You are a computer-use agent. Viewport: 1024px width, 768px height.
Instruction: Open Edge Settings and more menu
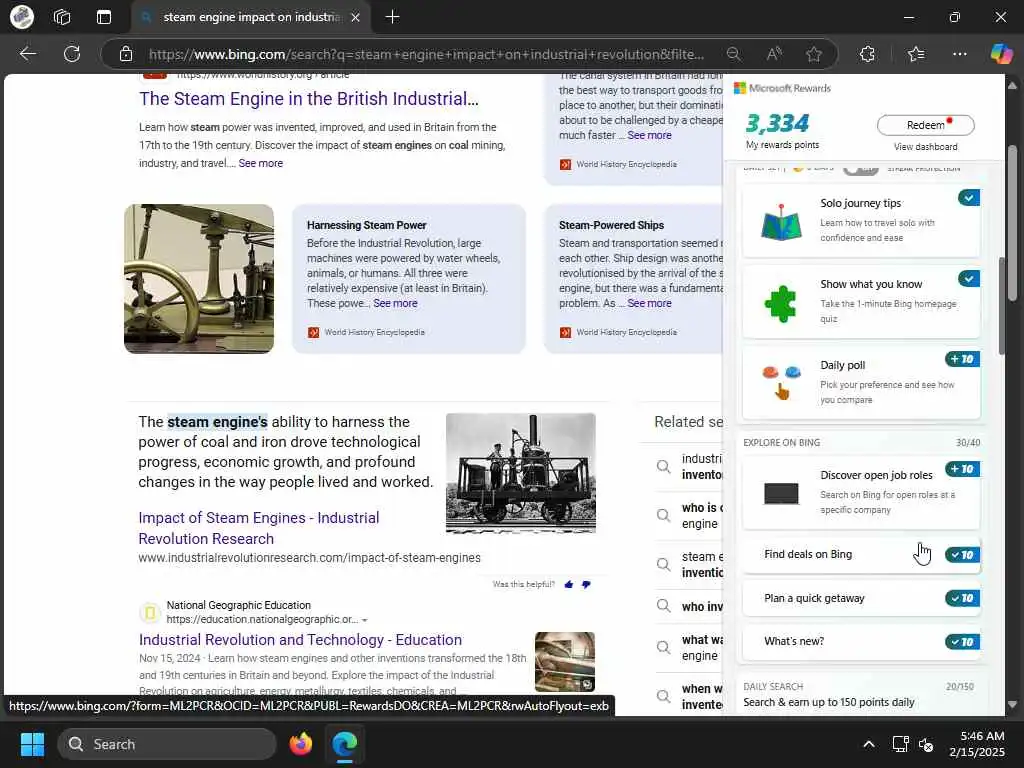pyautogui.click(x=959, y=54)
